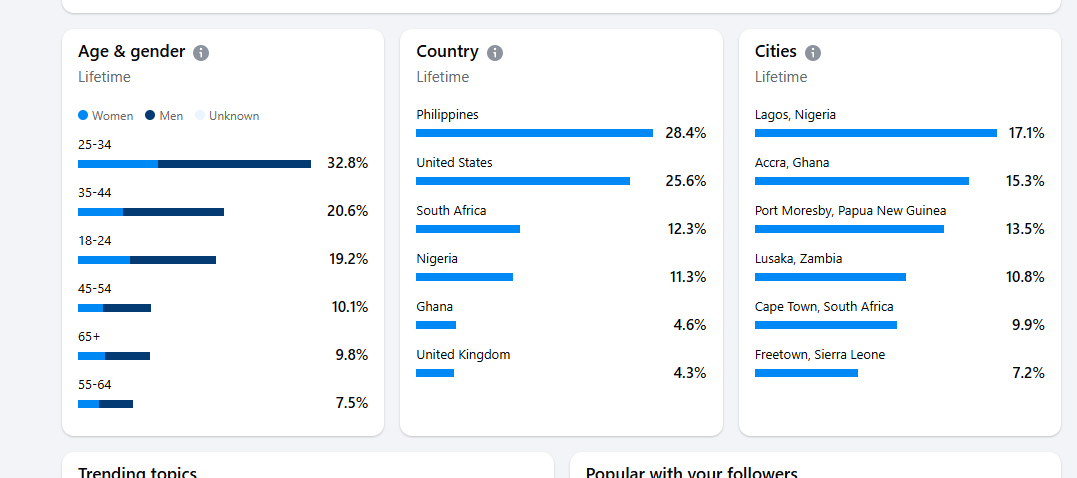The width and height of the screenshot is (1077, 478).
Task: Click the 25-34 age group bar
Action: (194, 164)
